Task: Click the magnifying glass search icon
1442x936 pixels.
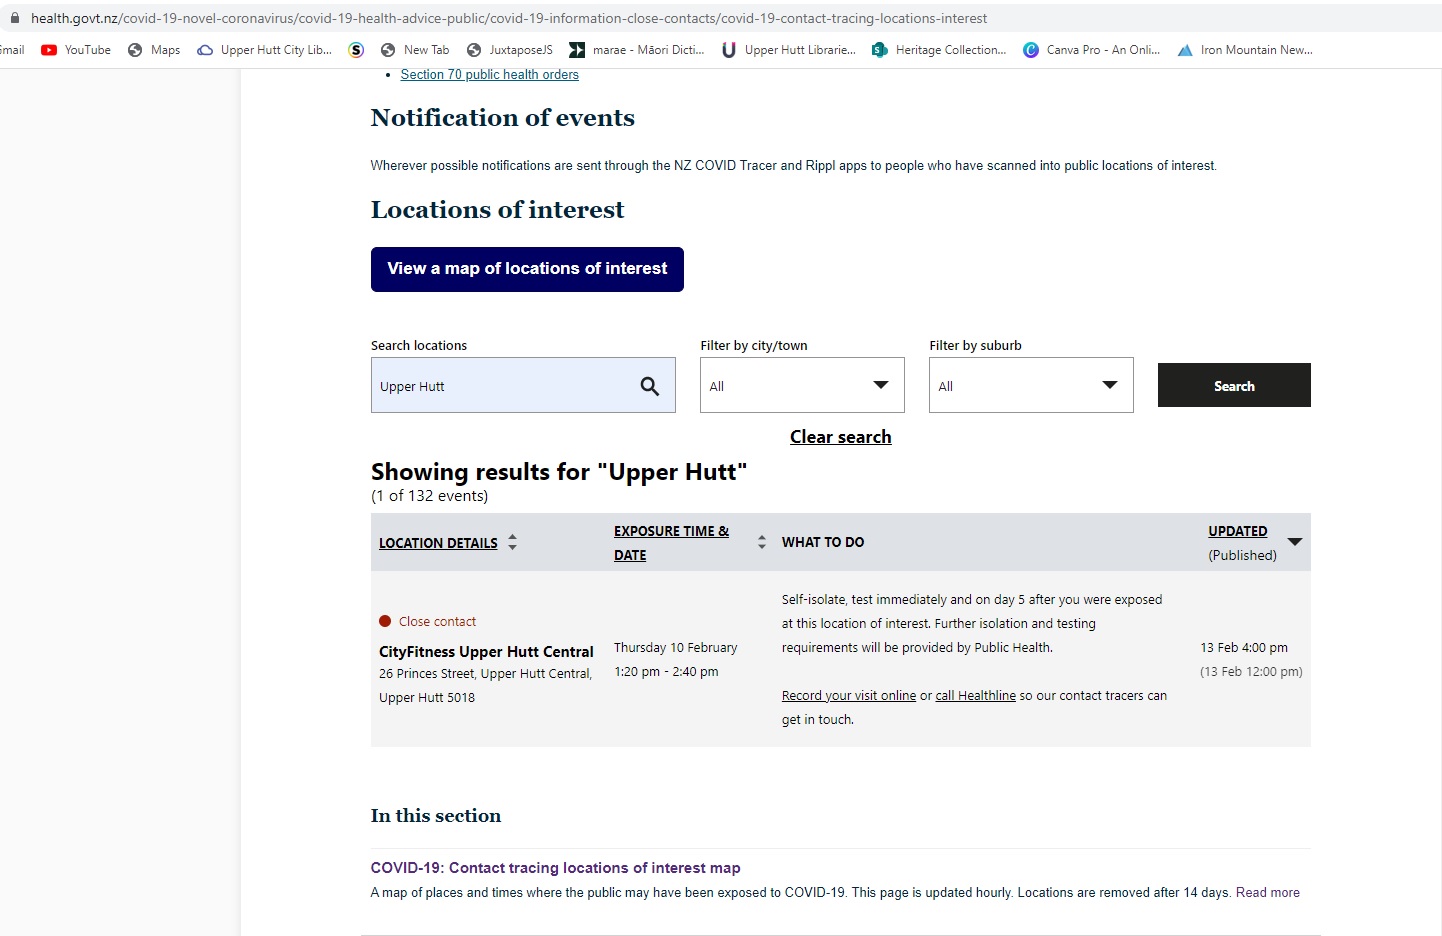Action: [650, 386]
